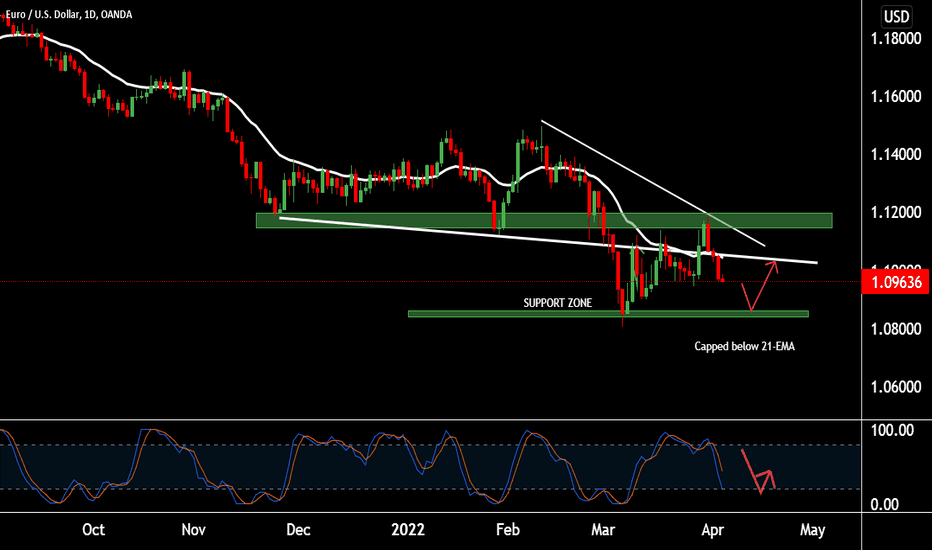932x550 pixels.
Task: Click the 2022 label on time axis
Action: (x=408, y=530)
